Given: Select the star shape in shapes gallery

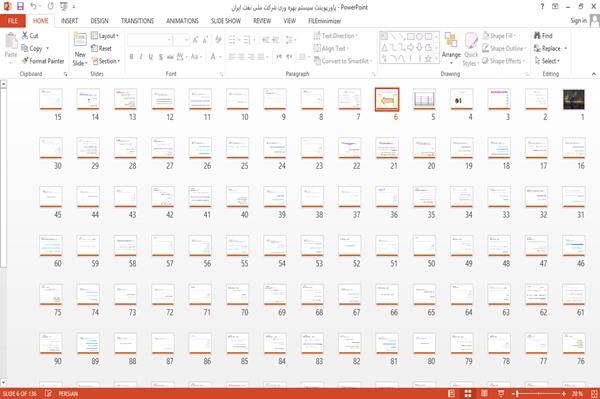Looking at the screenshot, I should 428,58.
